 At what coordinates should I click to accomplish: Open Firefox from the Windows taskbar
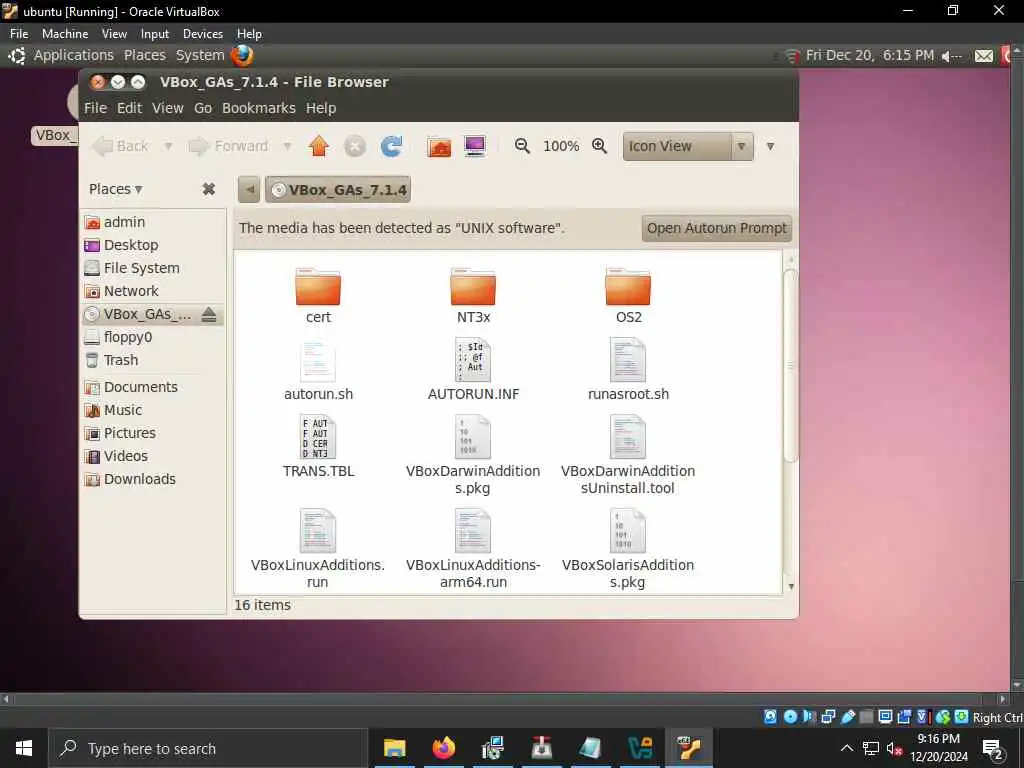pos(443,748)
